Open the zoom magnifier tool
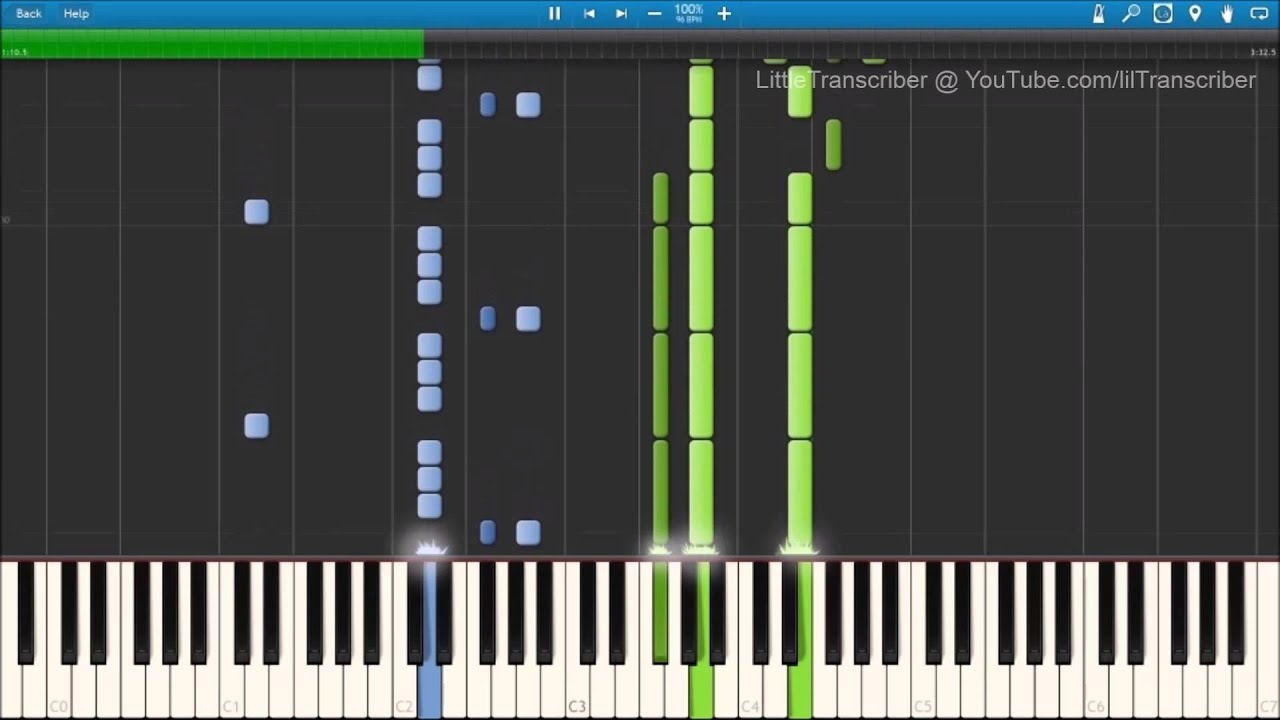 1131,13
